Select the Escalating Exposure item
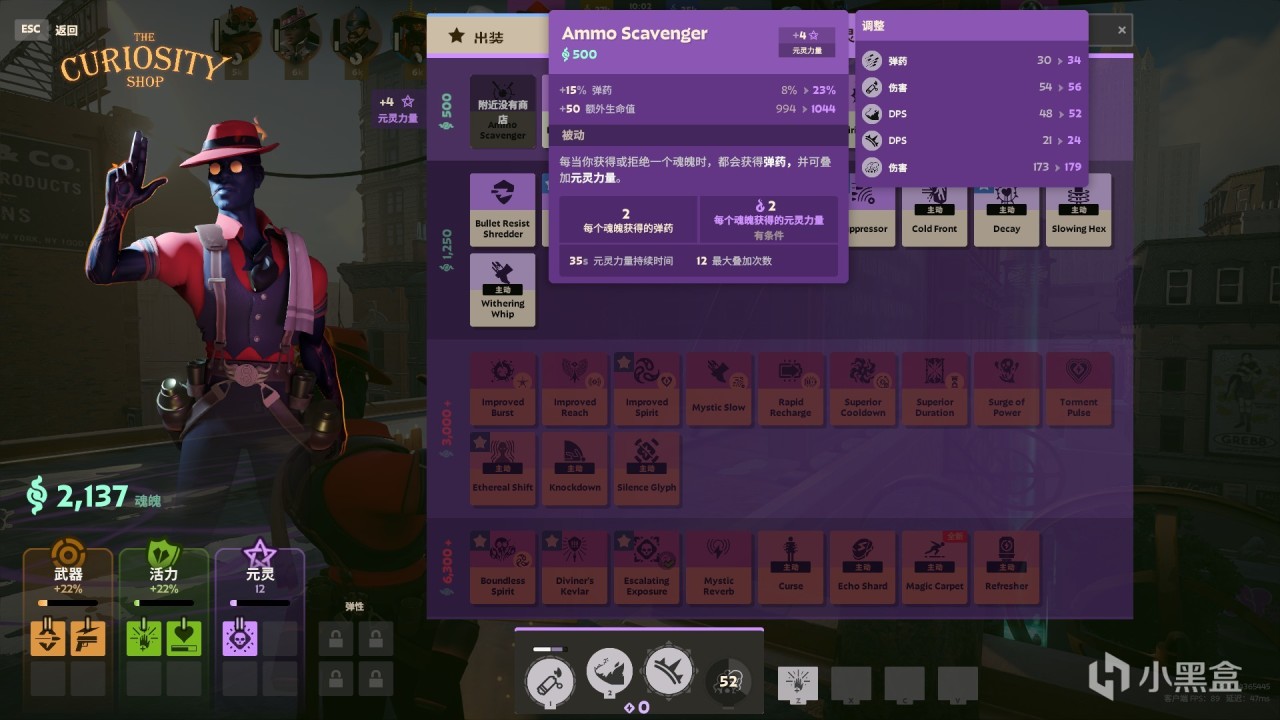1280x720 pixels. pyautogui.click(x=647, y=567)
